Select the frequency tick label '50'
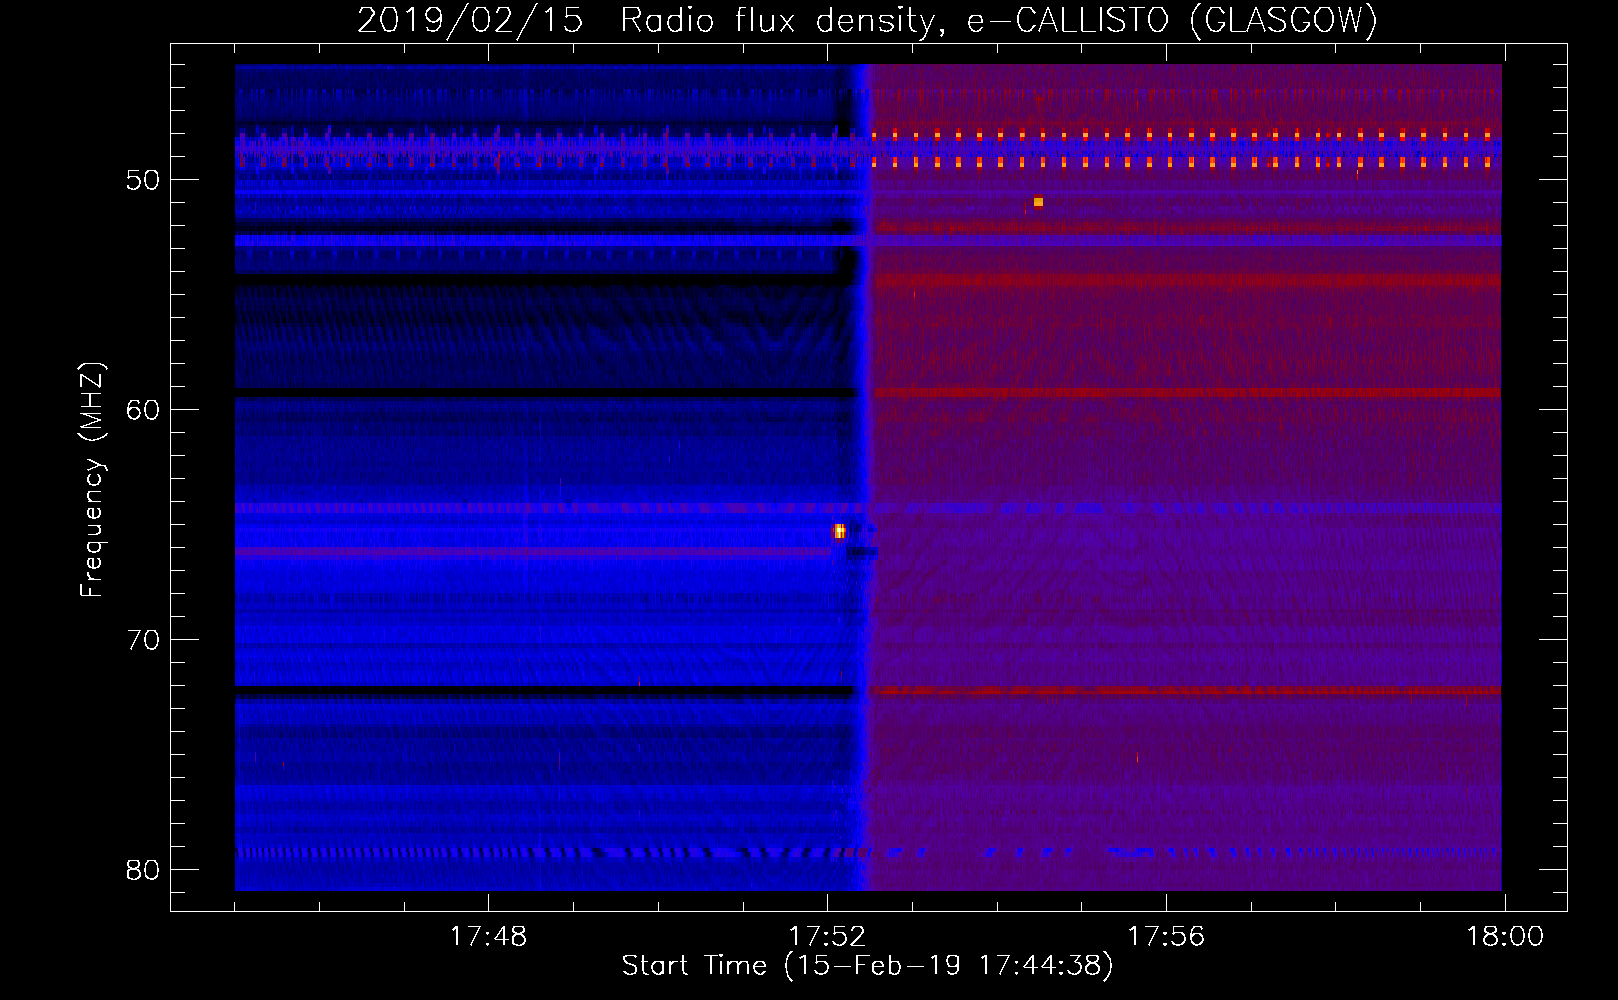Viewport: 1618px width, 1000px height. (x=143, y=180)
